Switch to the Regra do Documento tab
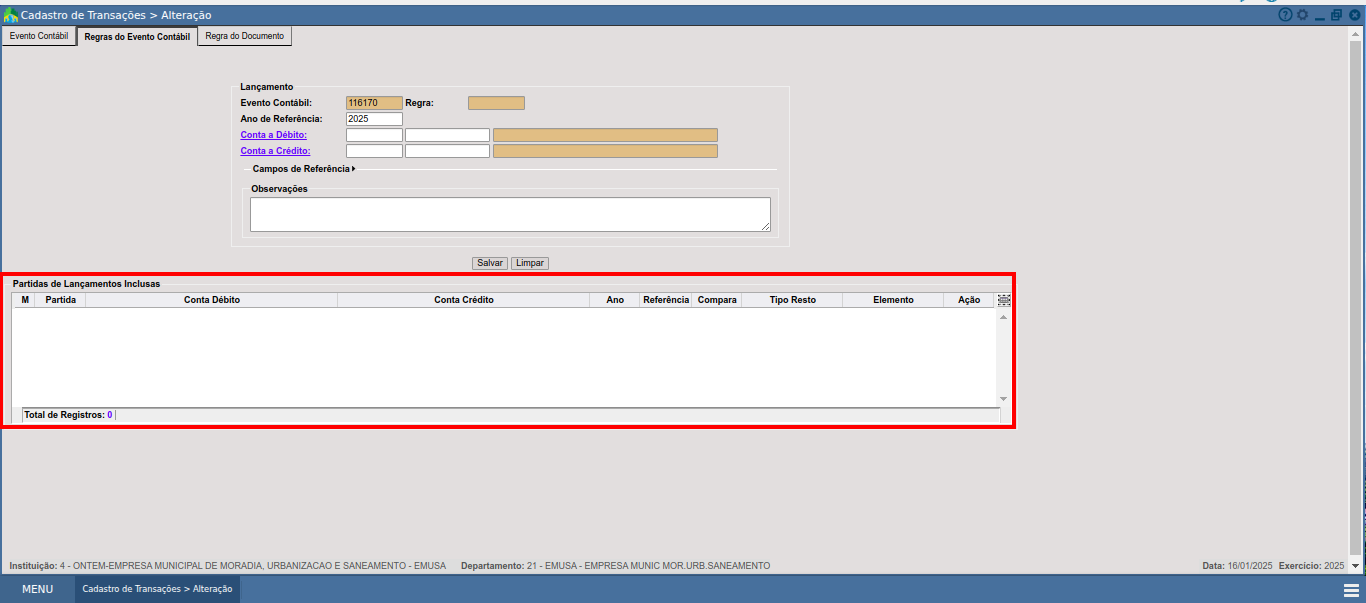This screenshot has height=603, width=1366. pos(245,36)
